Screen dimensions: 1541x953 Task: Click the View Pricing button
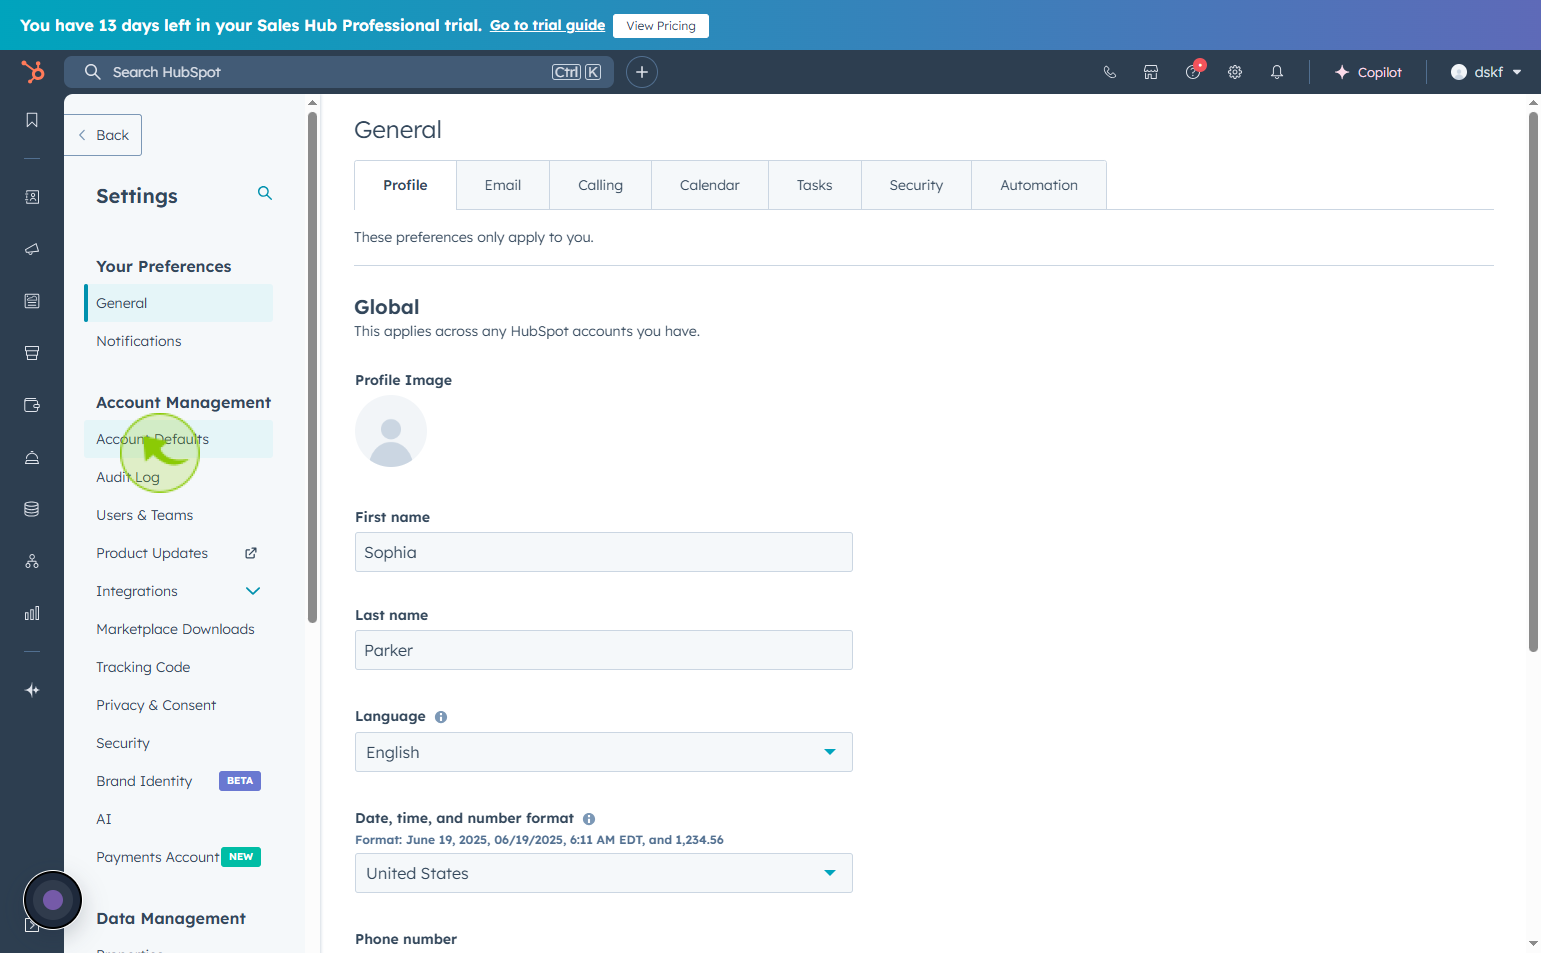[x=661, y=26]
